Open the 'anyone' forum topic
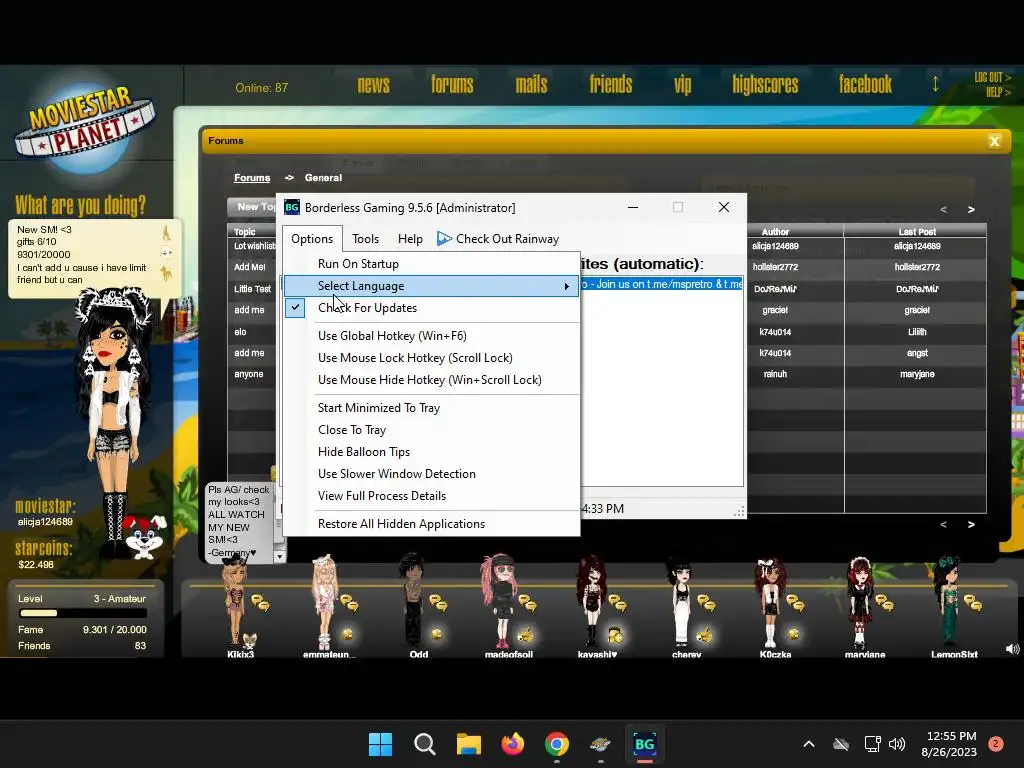 point(249,374)
